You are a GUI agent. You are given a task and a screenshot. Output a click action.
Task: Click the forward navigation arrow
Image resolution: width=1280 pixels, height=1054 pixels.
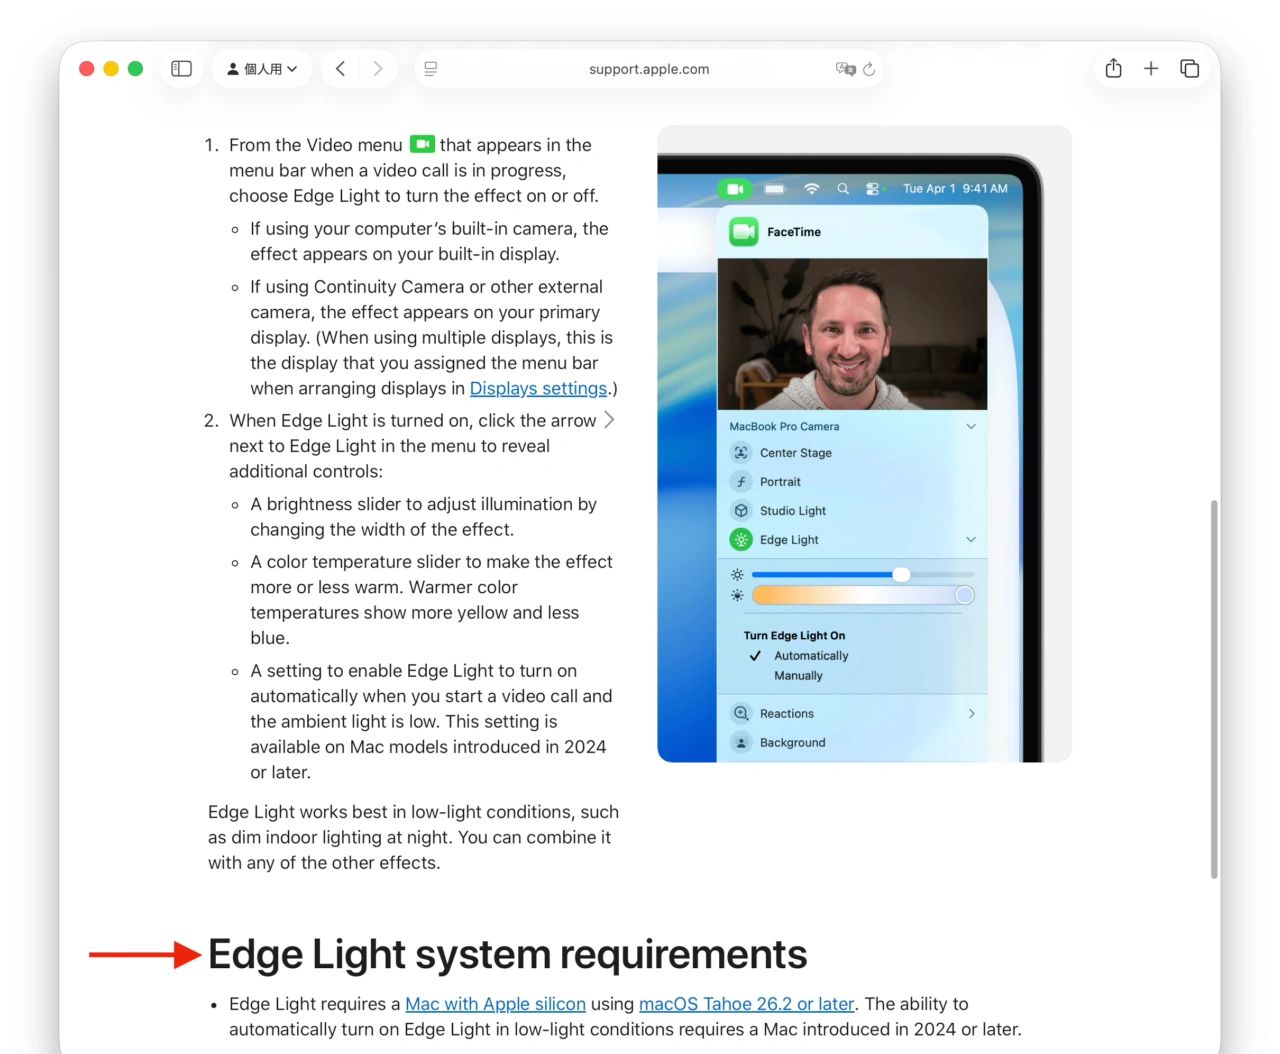(x=377, y=69)
